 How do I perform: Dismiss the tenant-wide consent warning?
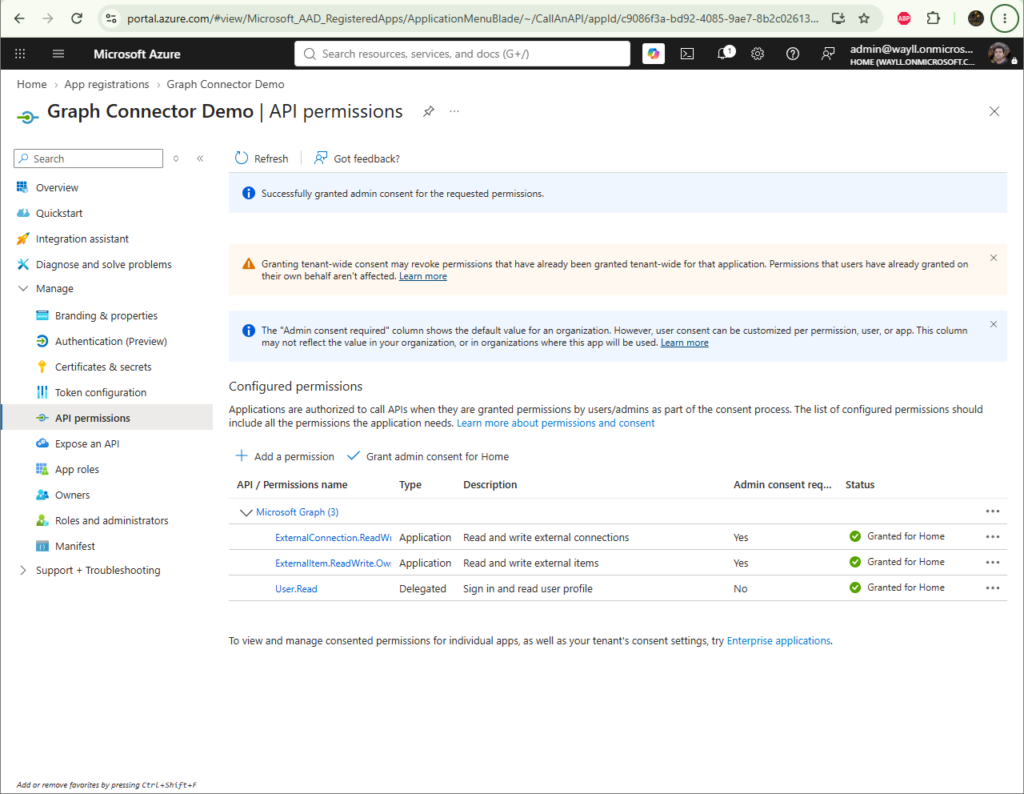[993, 258]
